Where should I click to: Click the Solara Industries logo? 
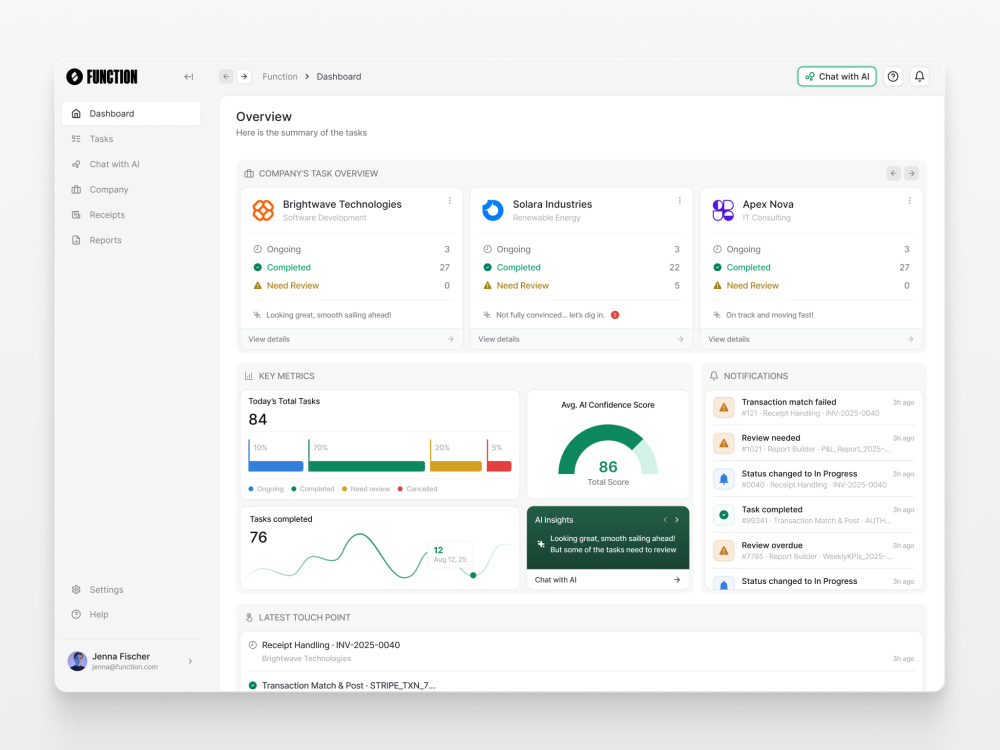pos(492,210)
